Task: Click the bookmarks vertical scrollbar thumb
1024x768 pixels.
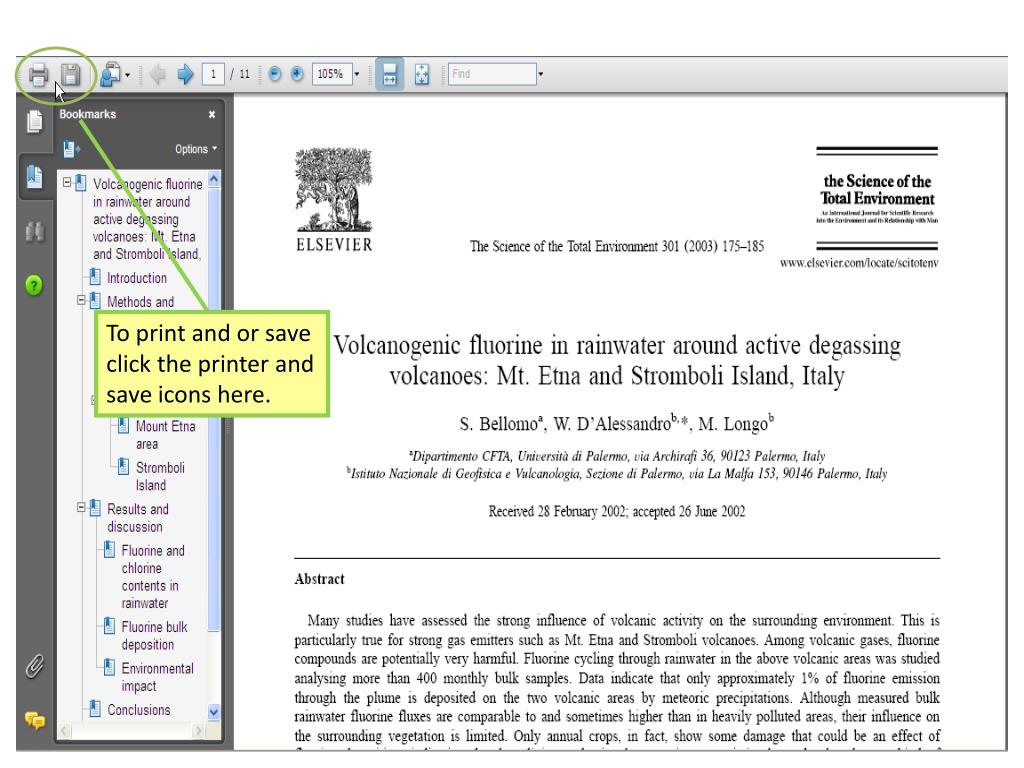Action: [214, 409]
